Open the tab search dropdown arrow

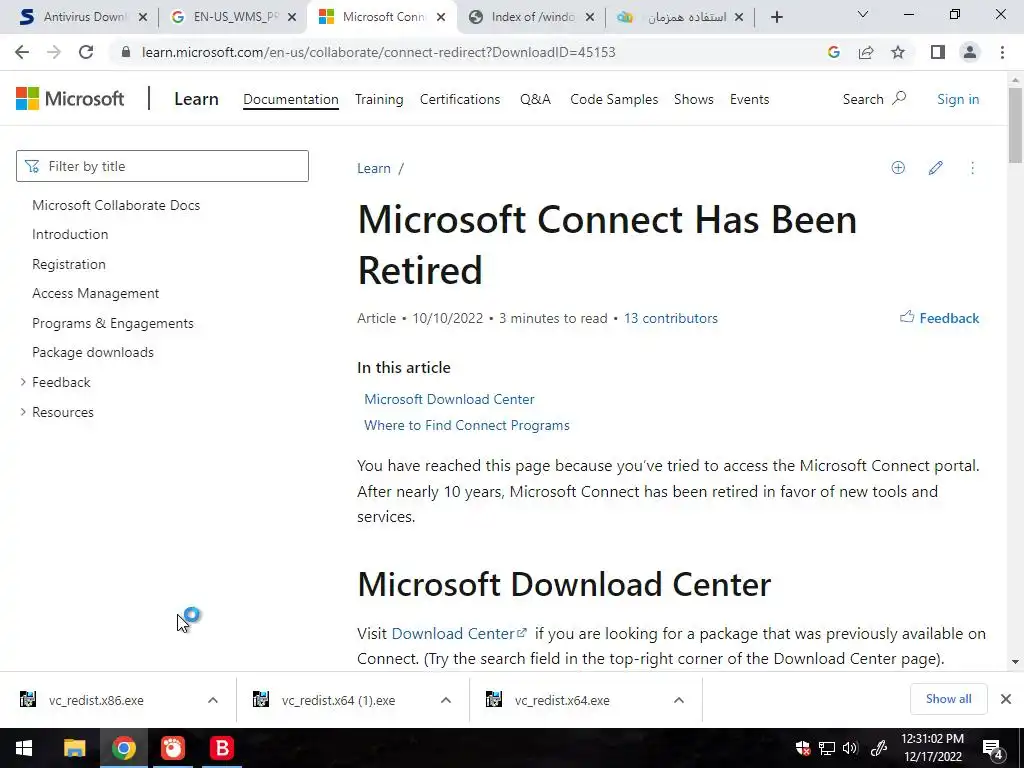click(x=863, y=14)
